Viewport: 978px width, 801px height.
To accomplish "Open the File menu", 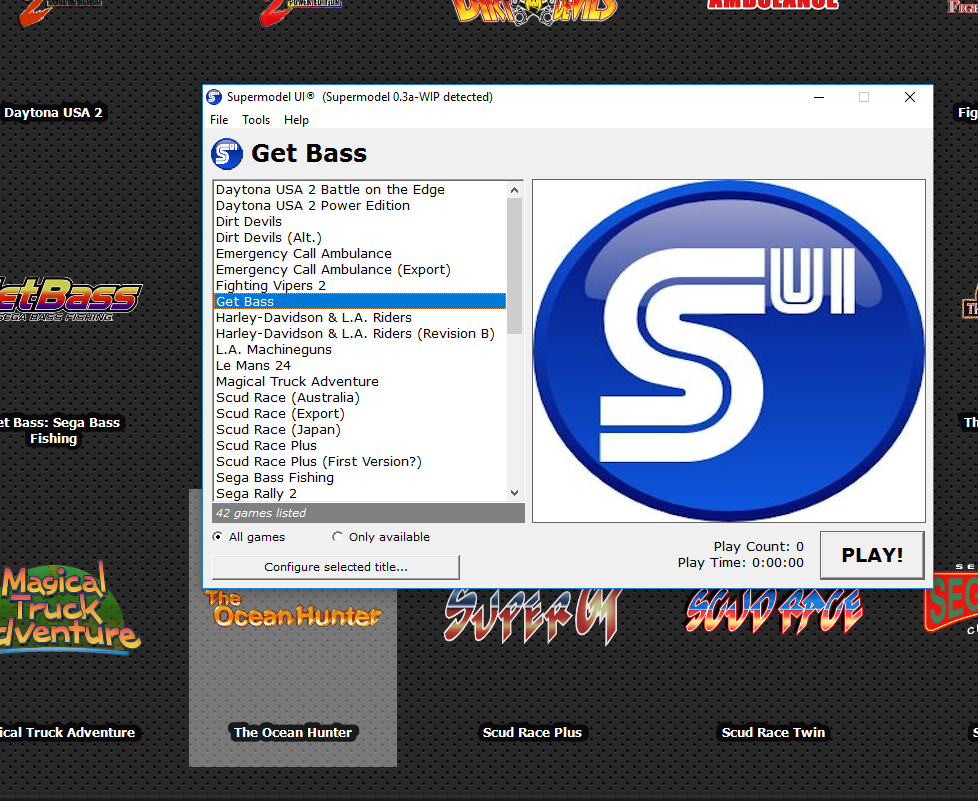I will click(x=219, y=120).
